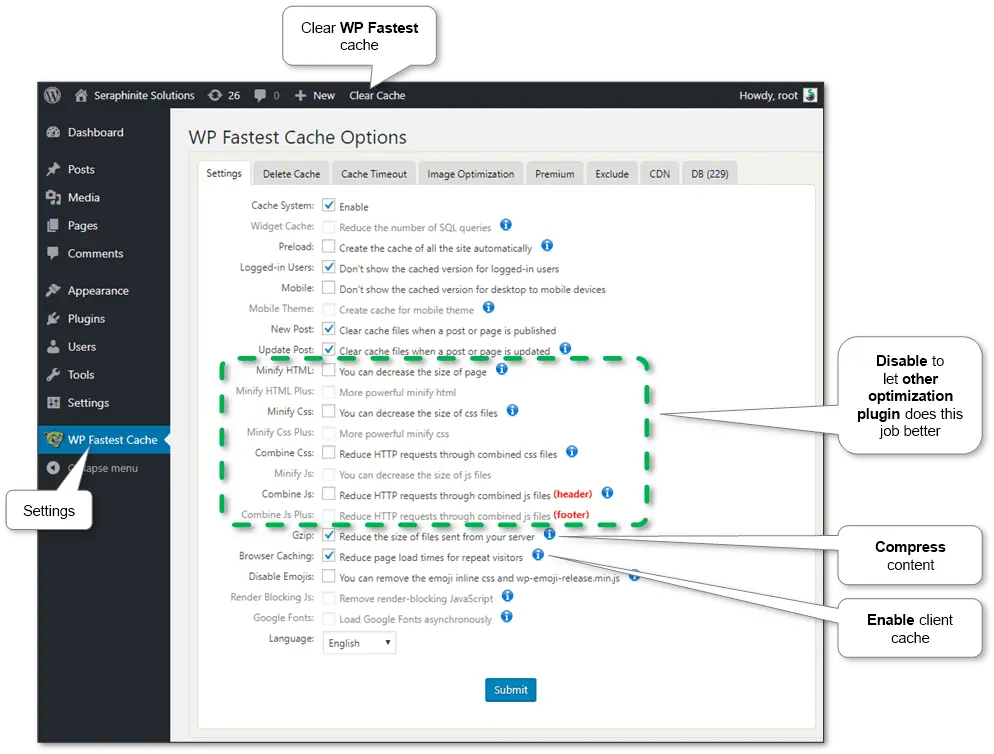The height and width of the screenshot is (754, 994).
Task: Click the Dashboard gauge icon in sidebar
Action: tap(53, 132)
